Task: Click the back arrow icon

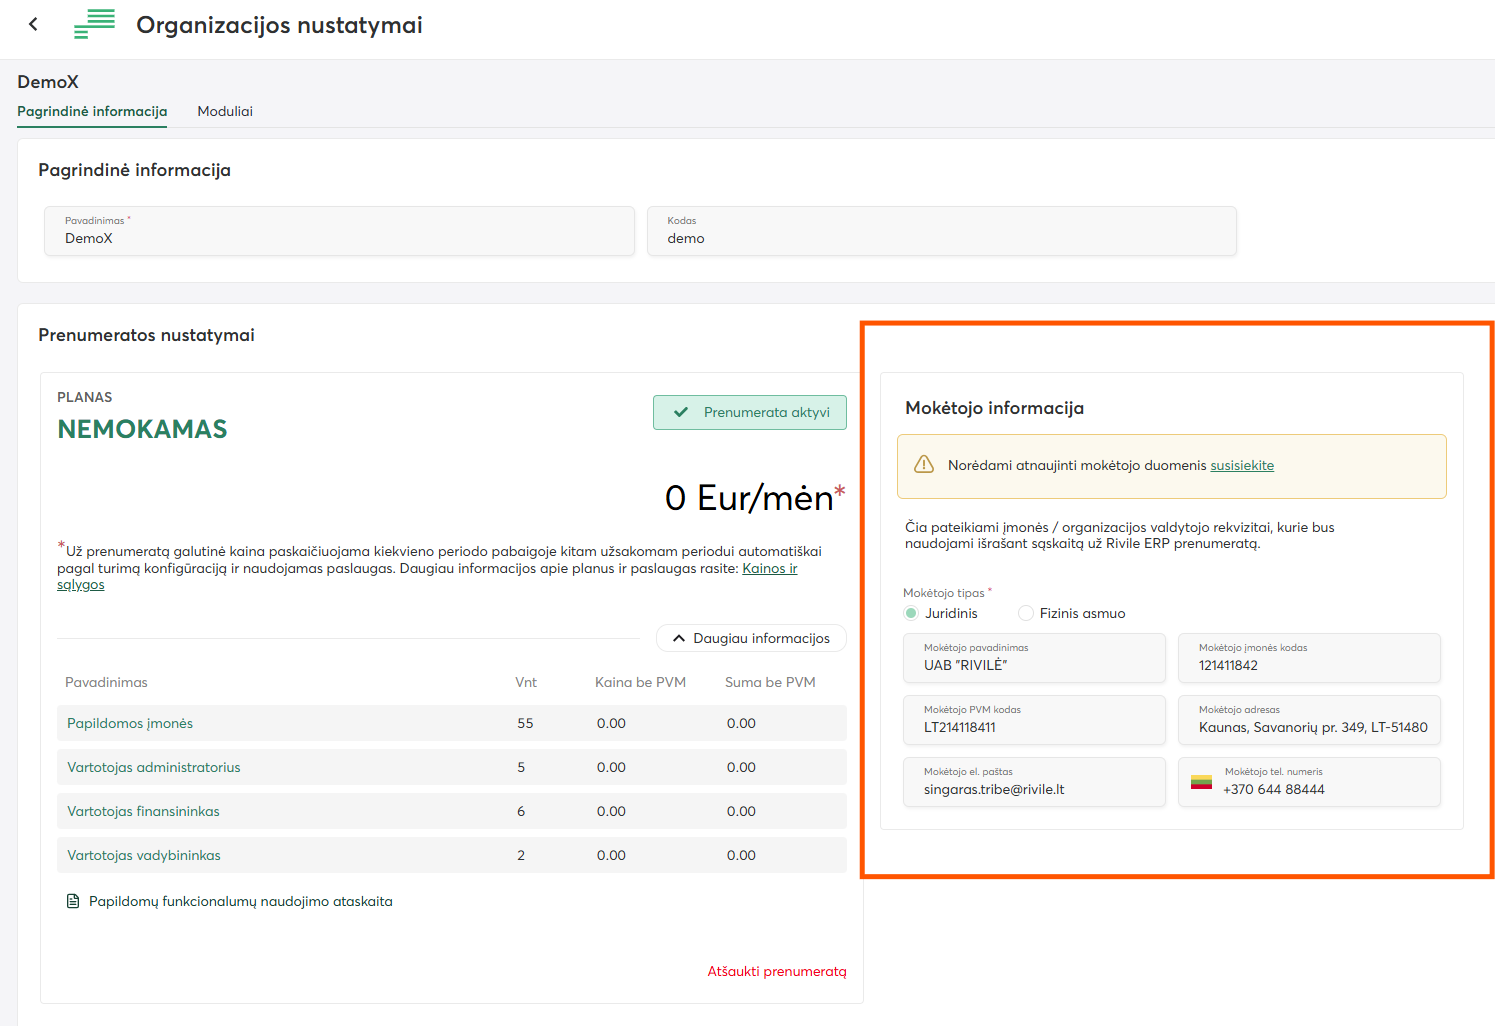Action: 33,24
